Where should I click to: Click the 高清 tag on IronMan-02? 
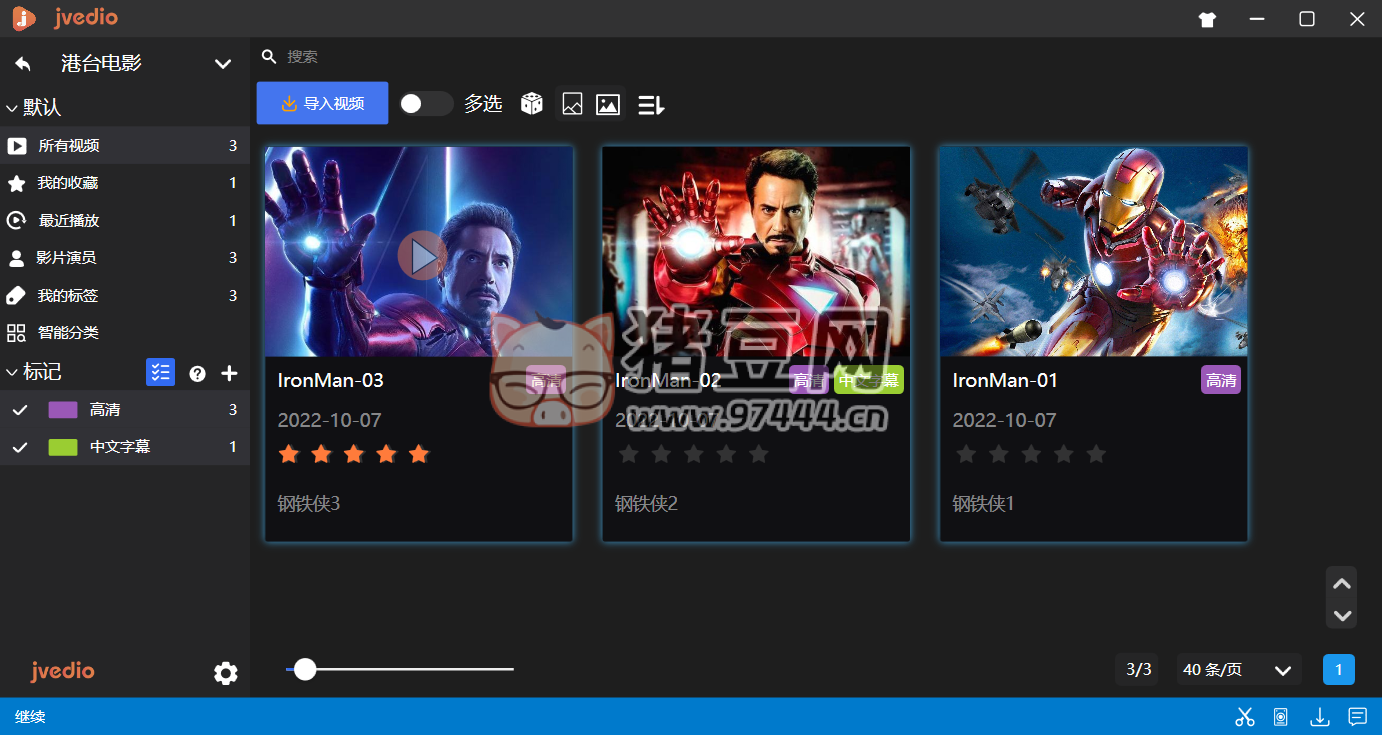pos(809,380)
